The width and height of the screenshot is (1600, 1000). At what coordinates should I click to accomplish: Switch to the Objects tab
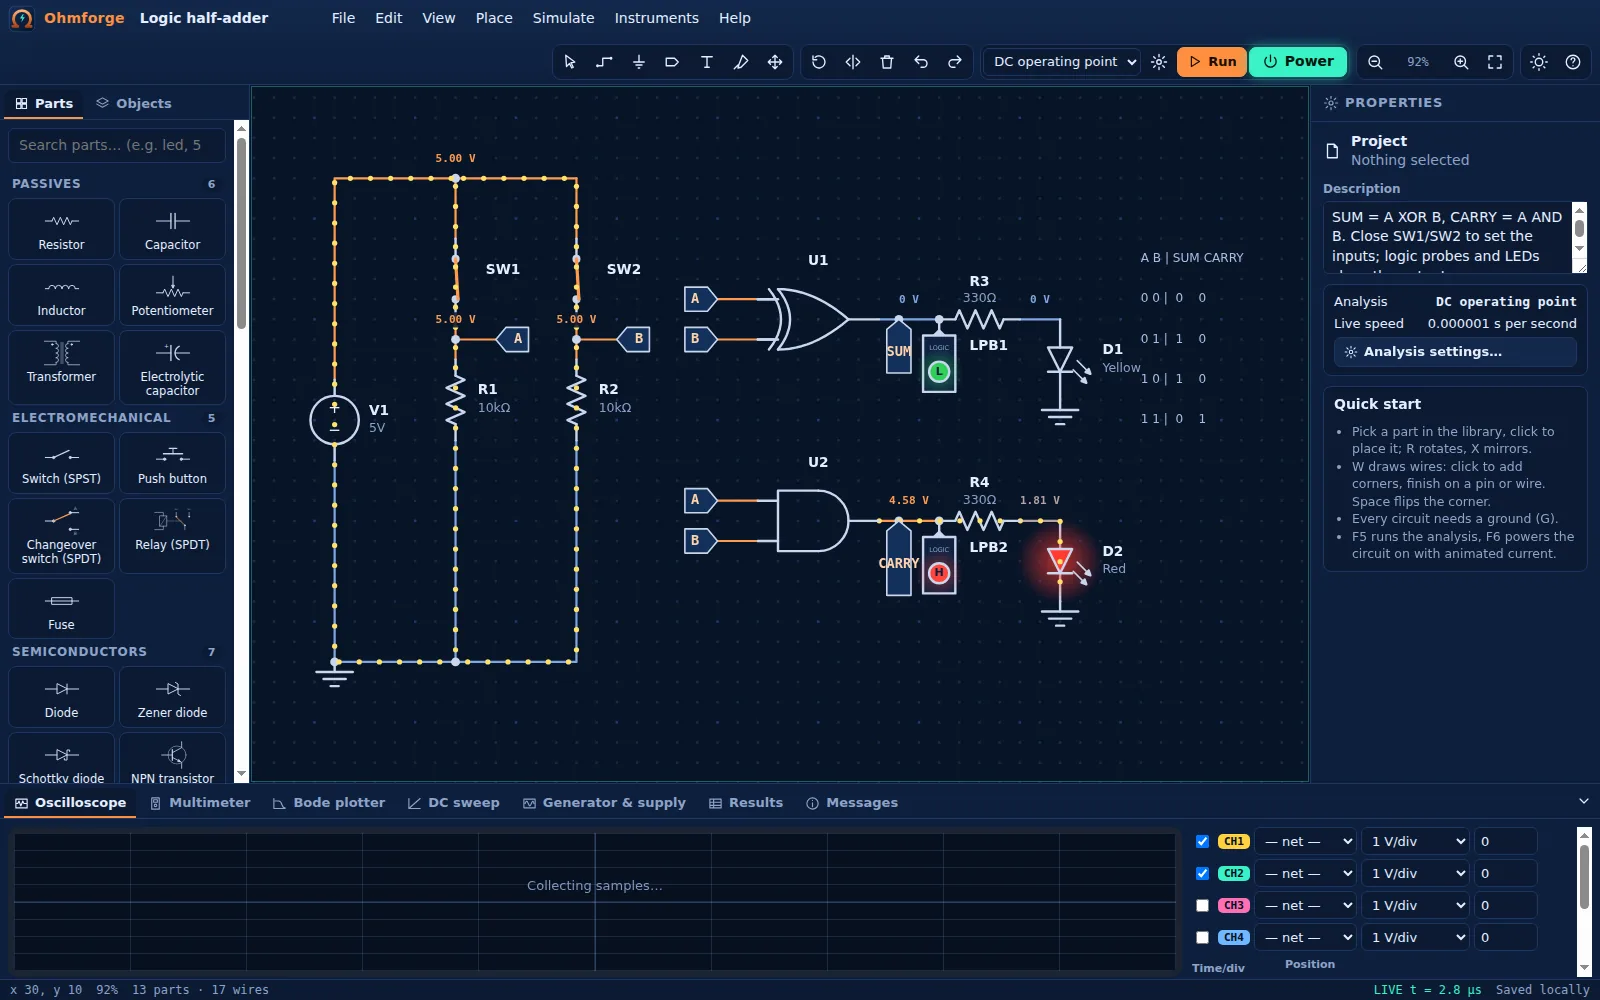(x=134, y=103)
